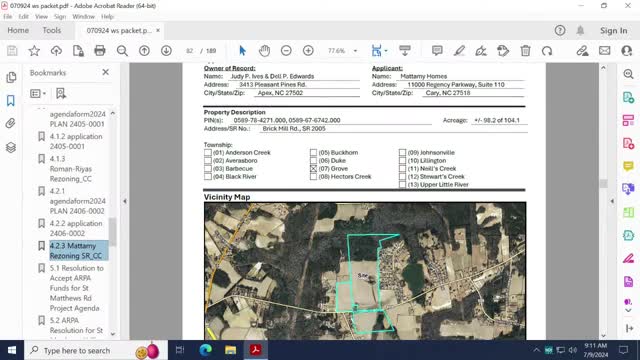Show hidden system tray icons
Image resolution: width=640 pixels, height=360 pixels.
point(536,350)
